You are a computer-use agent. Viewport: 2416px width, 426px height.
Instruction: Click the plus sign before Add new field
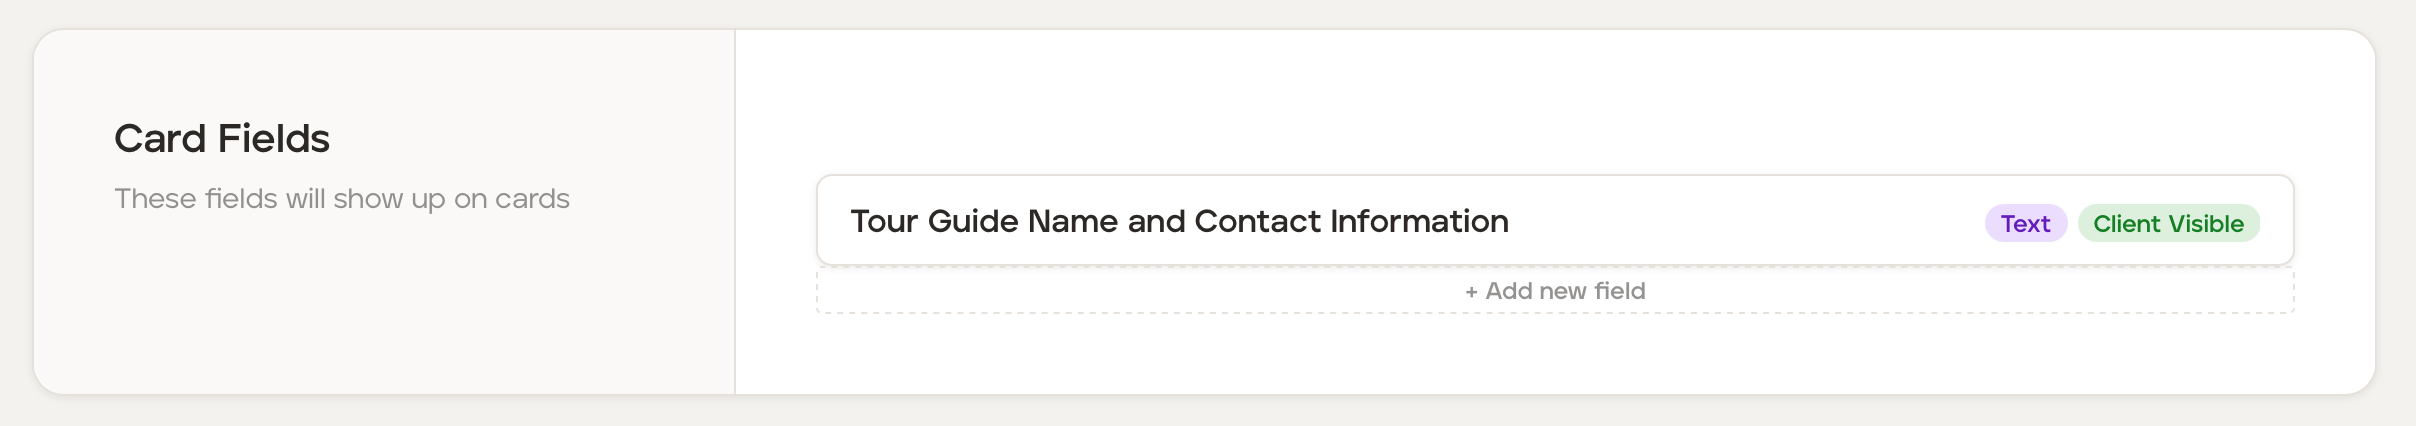(x=1471, y=292)
